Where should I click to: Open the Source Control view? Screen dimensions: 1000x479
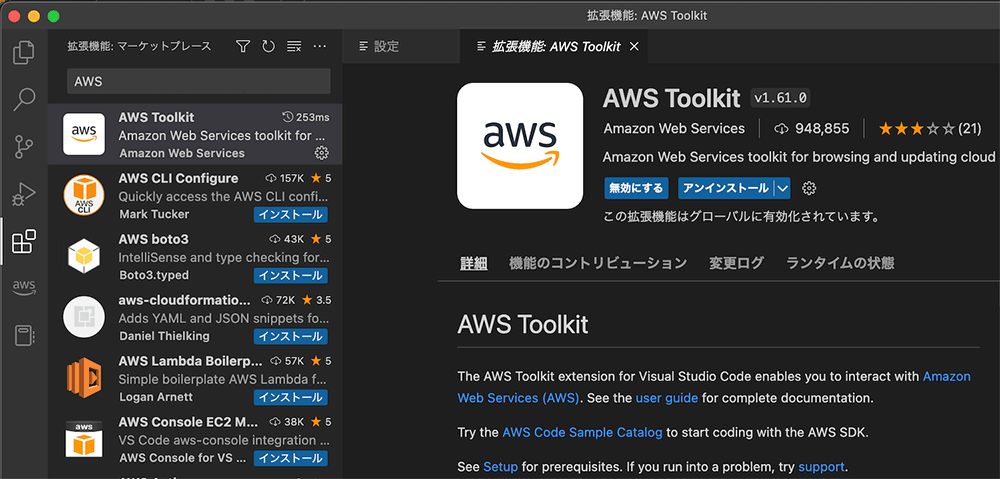click(x=24, y=147)
